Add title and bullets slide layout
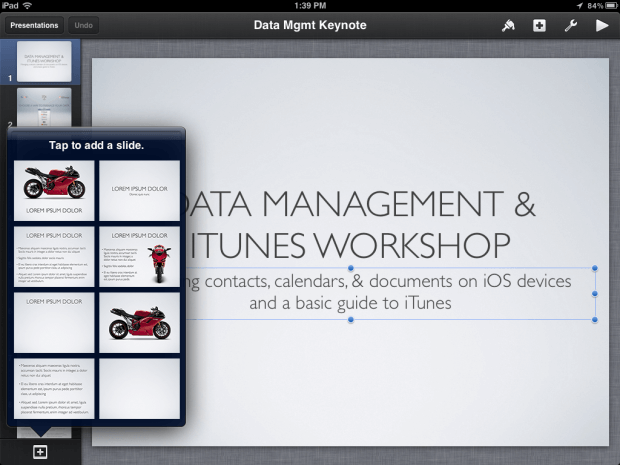The height and width of the screenshot is (465, 620). tap(55, 256)
